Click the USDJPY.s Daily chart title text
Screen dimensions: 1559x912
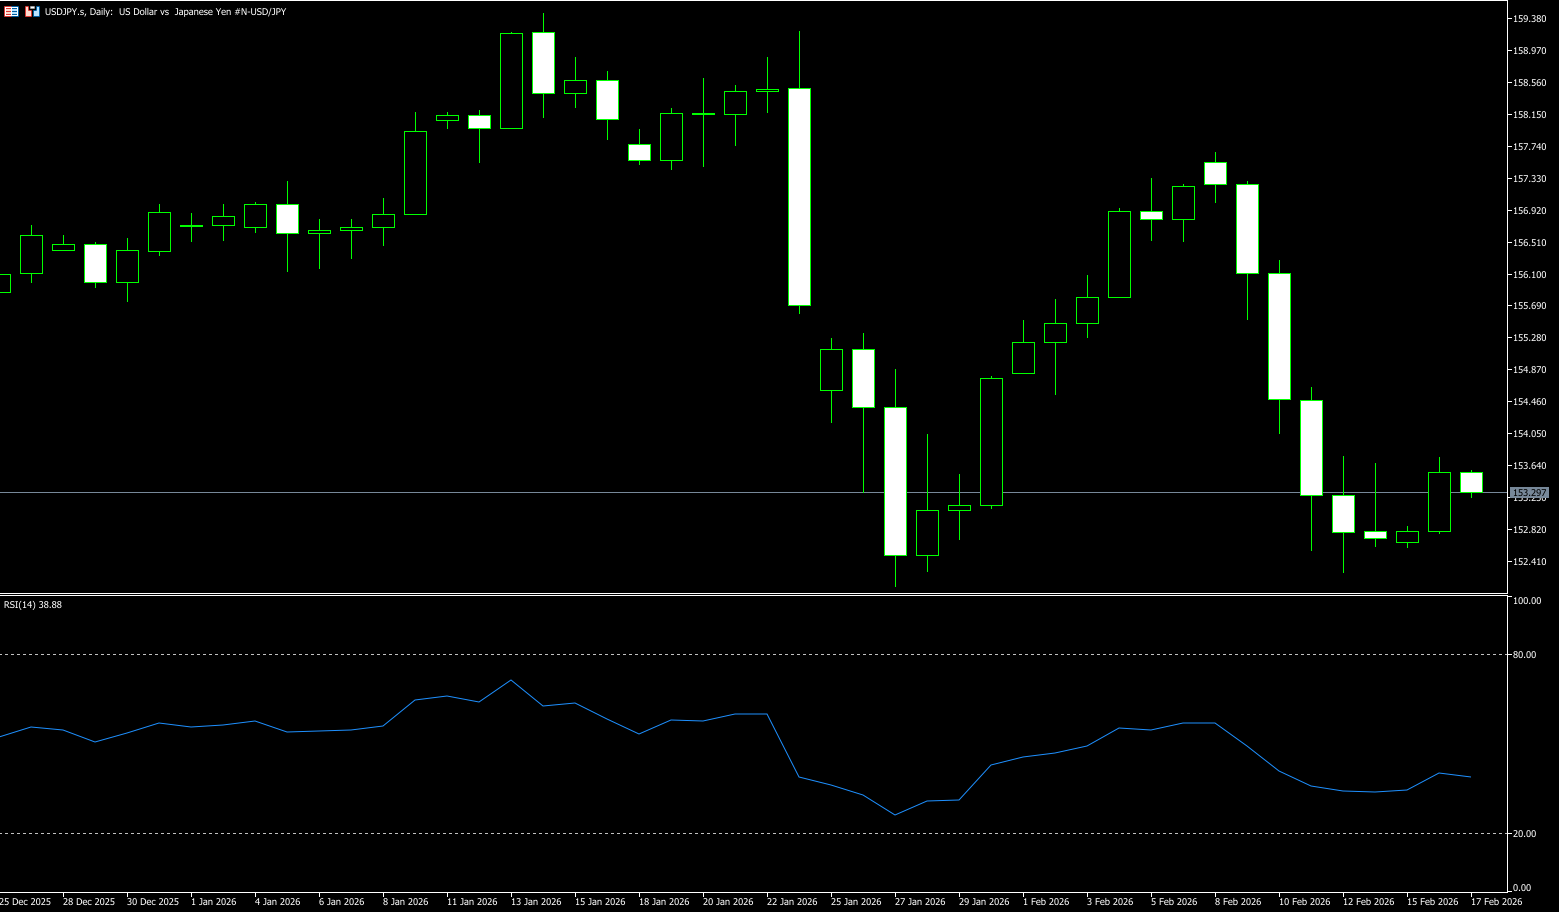(x=165, y=12)
